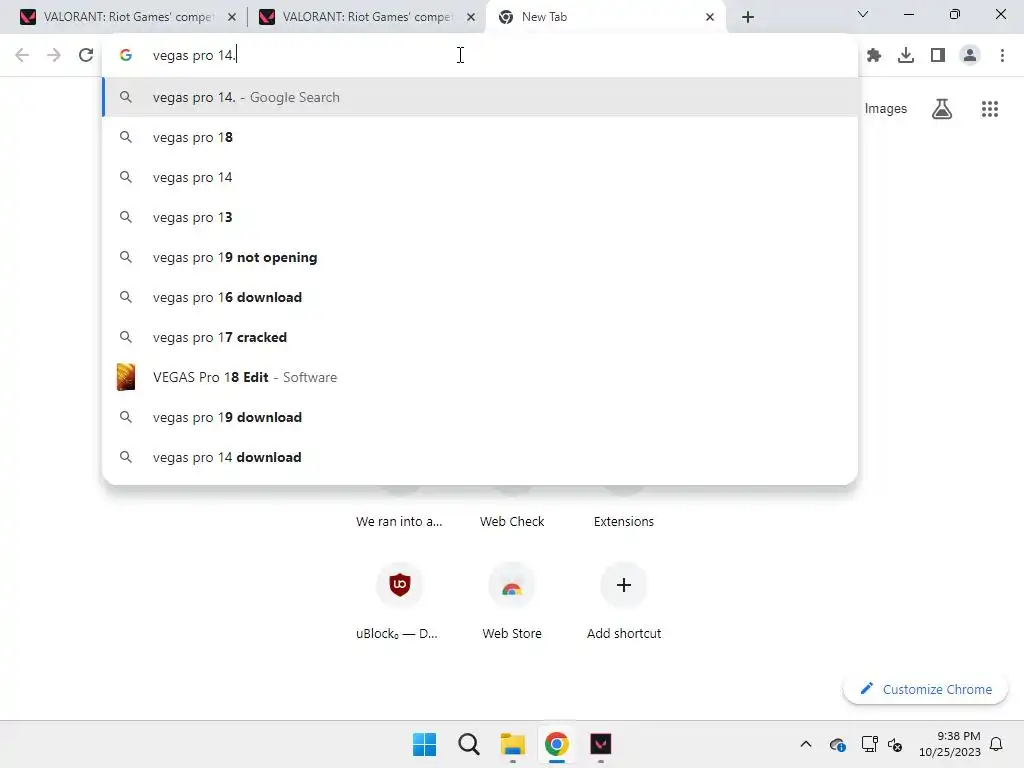Click the OneDrive cloud tray icon
This screenshot has width=1024, height=768.
click(838, 744)
